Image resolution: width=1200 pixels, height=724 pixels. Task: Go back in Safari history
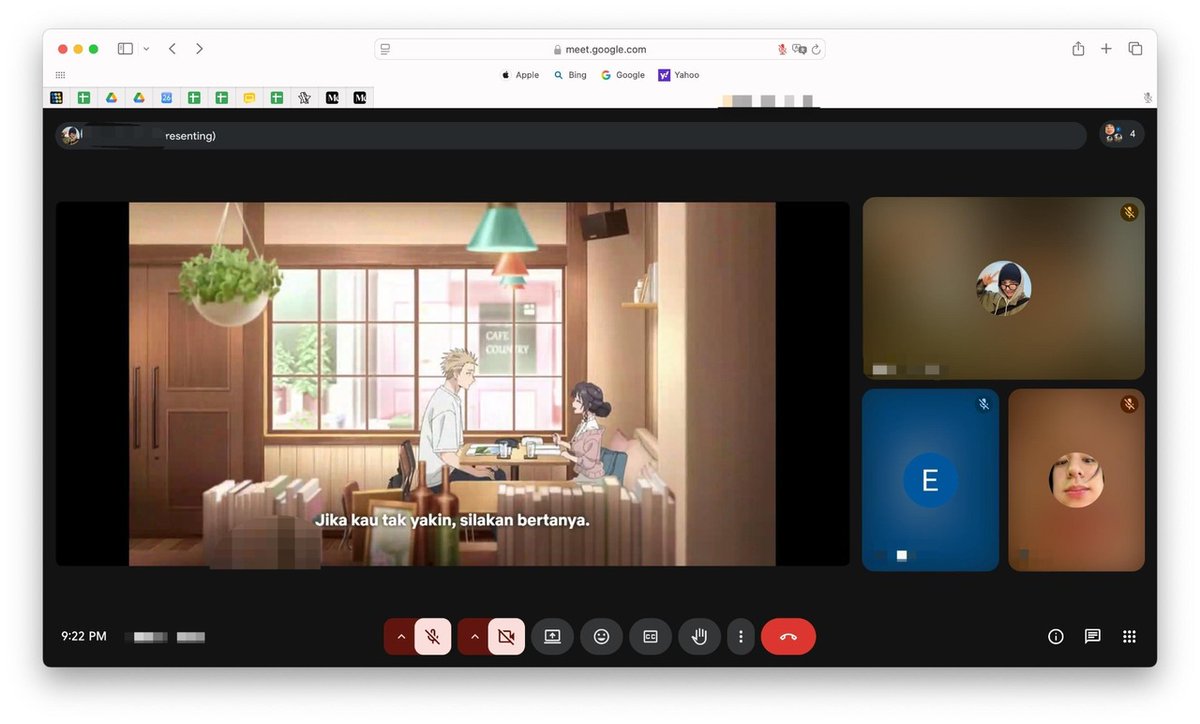[x=172, y=48]
